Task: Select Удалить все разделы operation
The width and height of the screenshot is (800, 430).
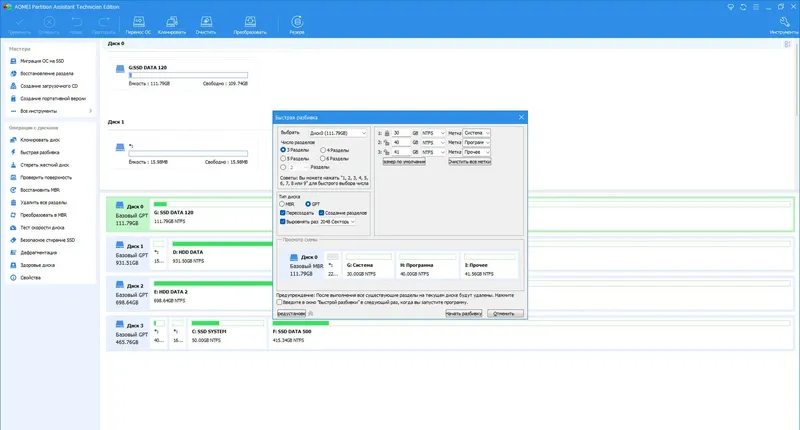Action: 43,203
